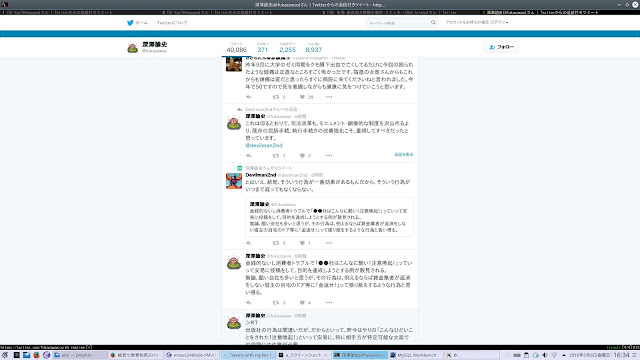Show hidden system tray icons arrow

tap(564, 355)
